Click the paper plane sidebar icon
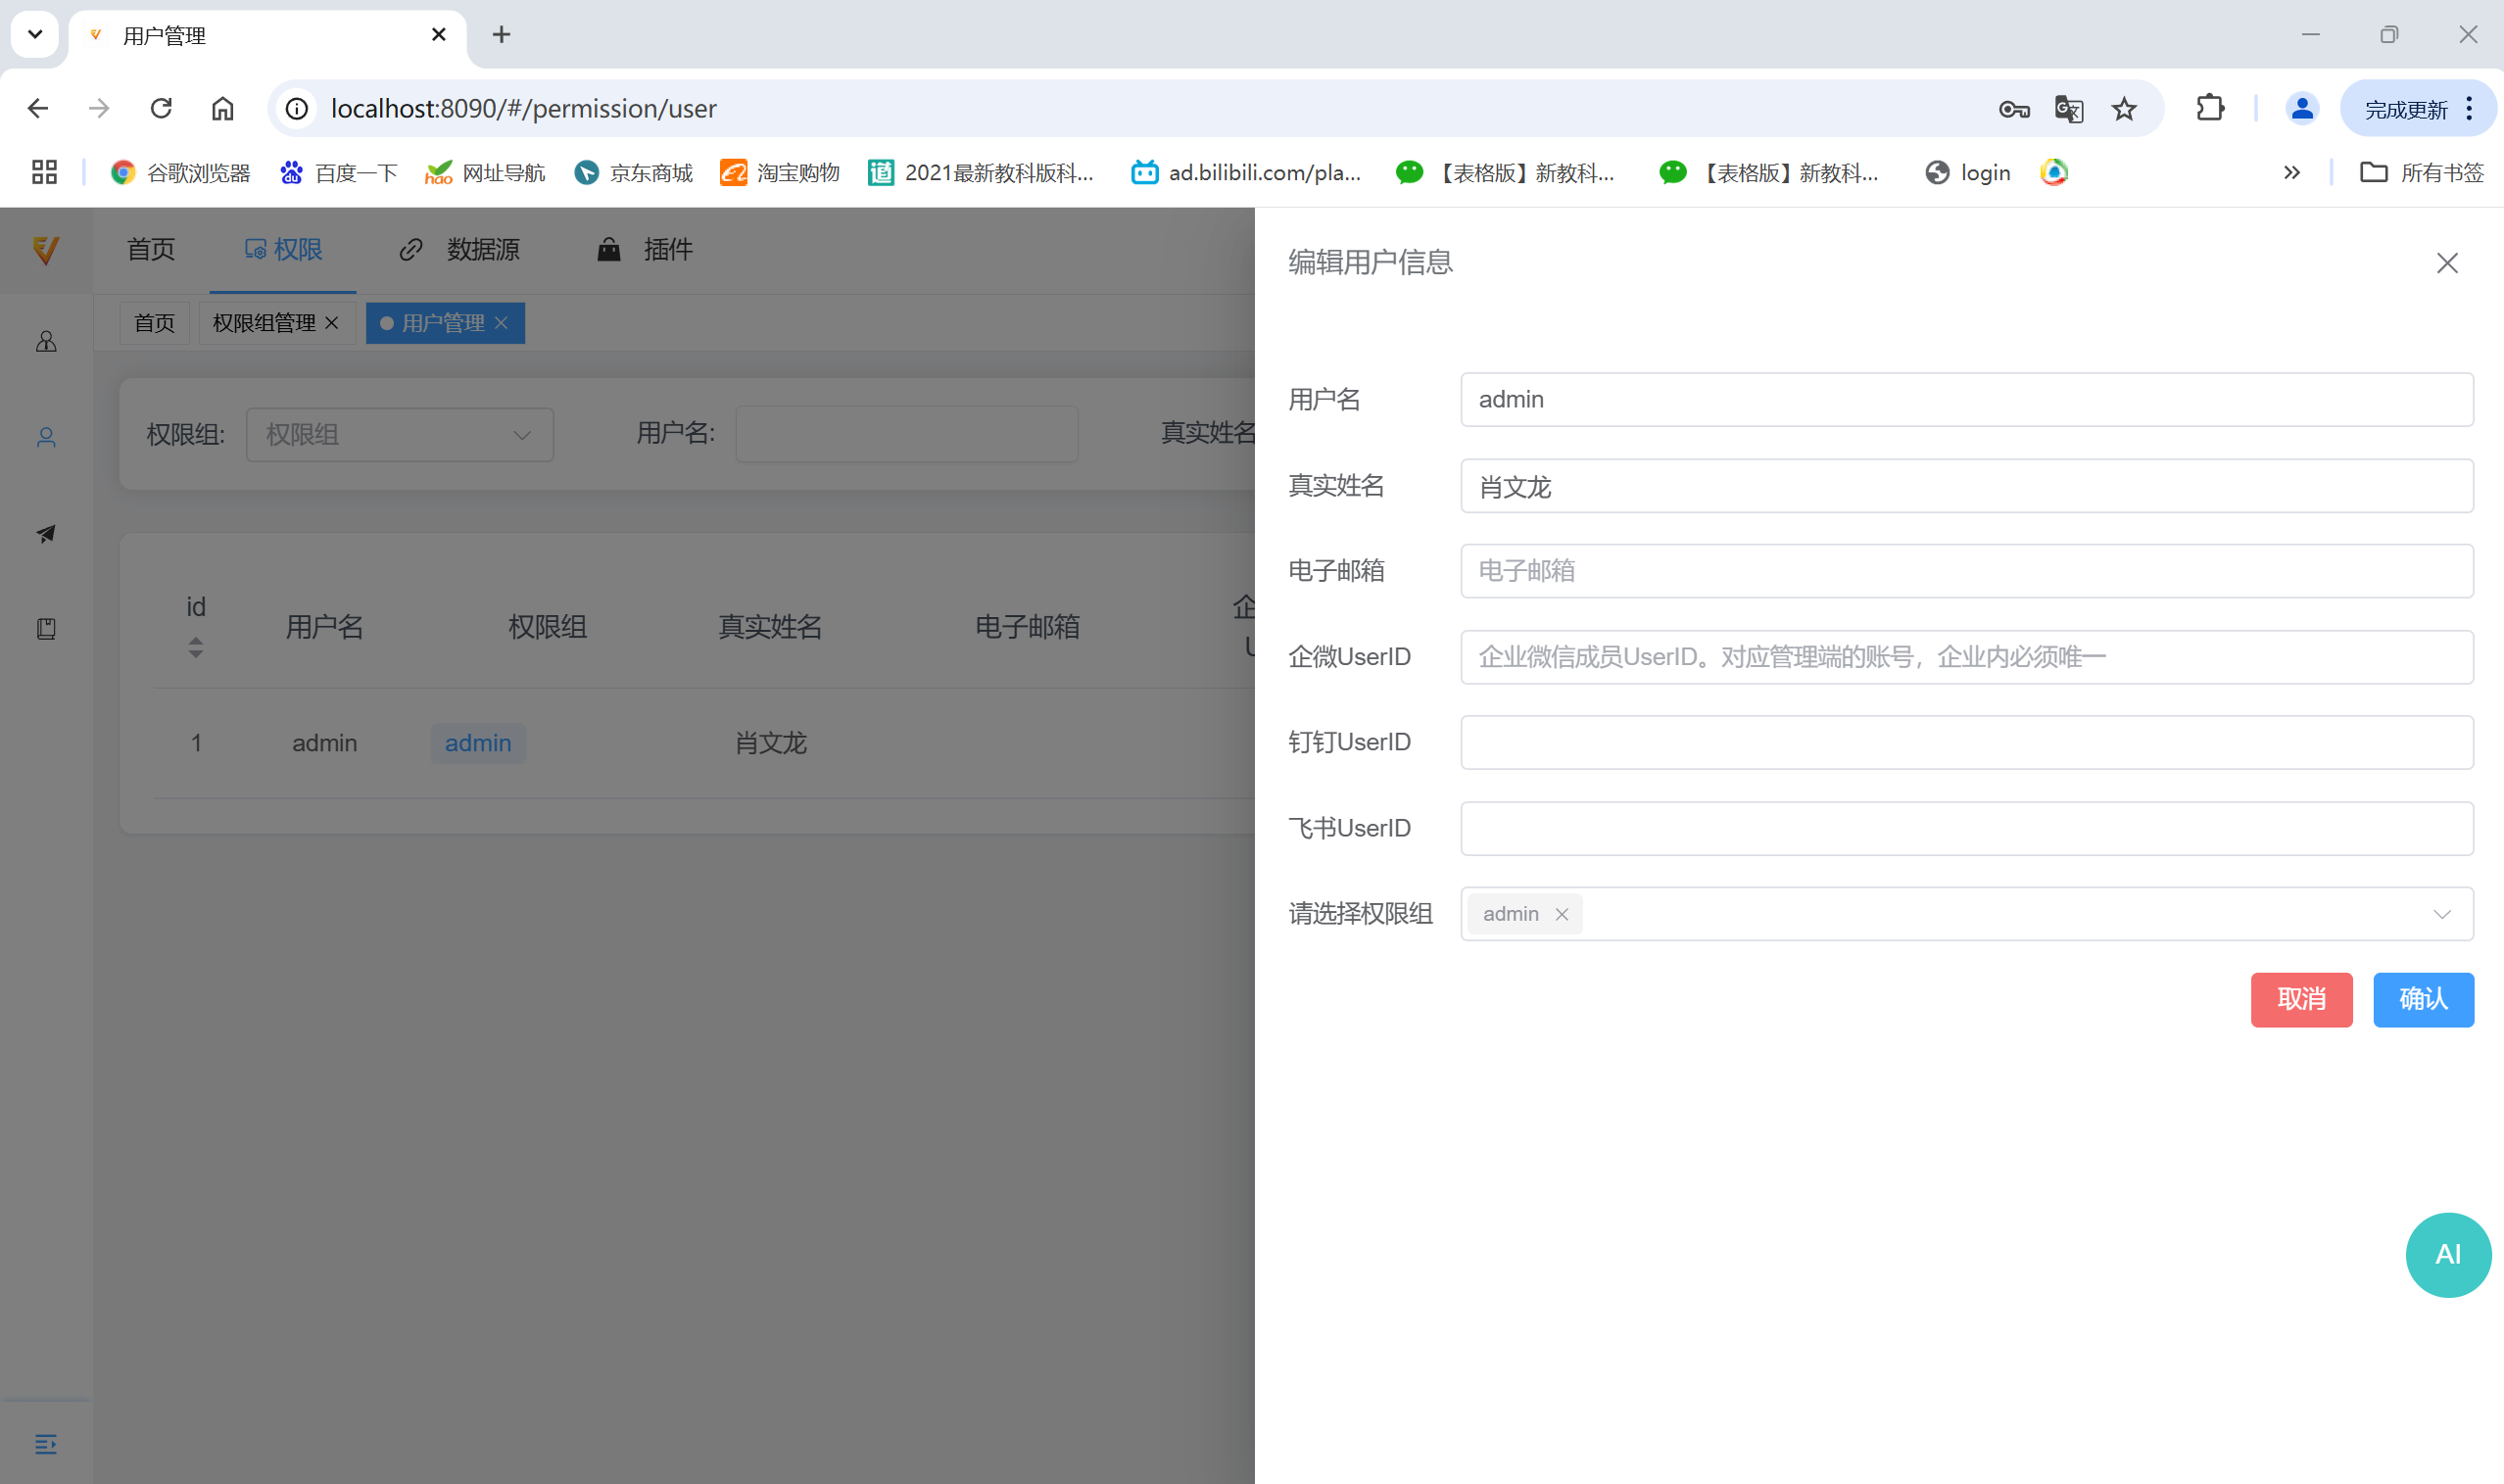The image size is (2504, 1484). point(46,533)
